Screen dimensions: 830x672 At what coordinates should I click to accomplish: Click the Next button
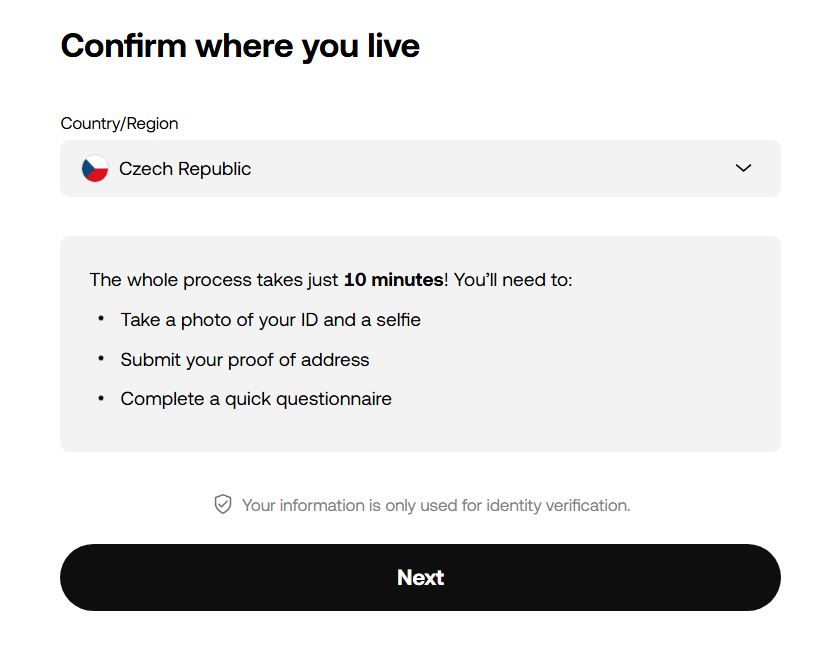coord(420,577)
